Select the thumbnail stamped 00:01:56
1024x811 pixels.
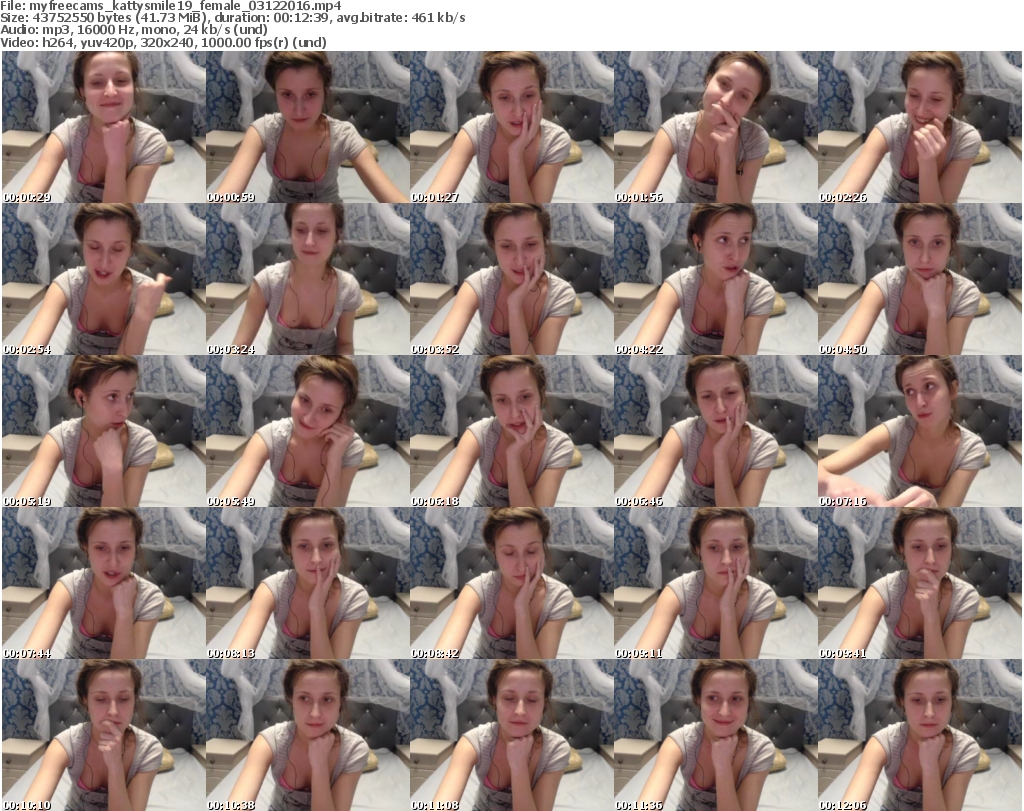(x=716, y=127)
